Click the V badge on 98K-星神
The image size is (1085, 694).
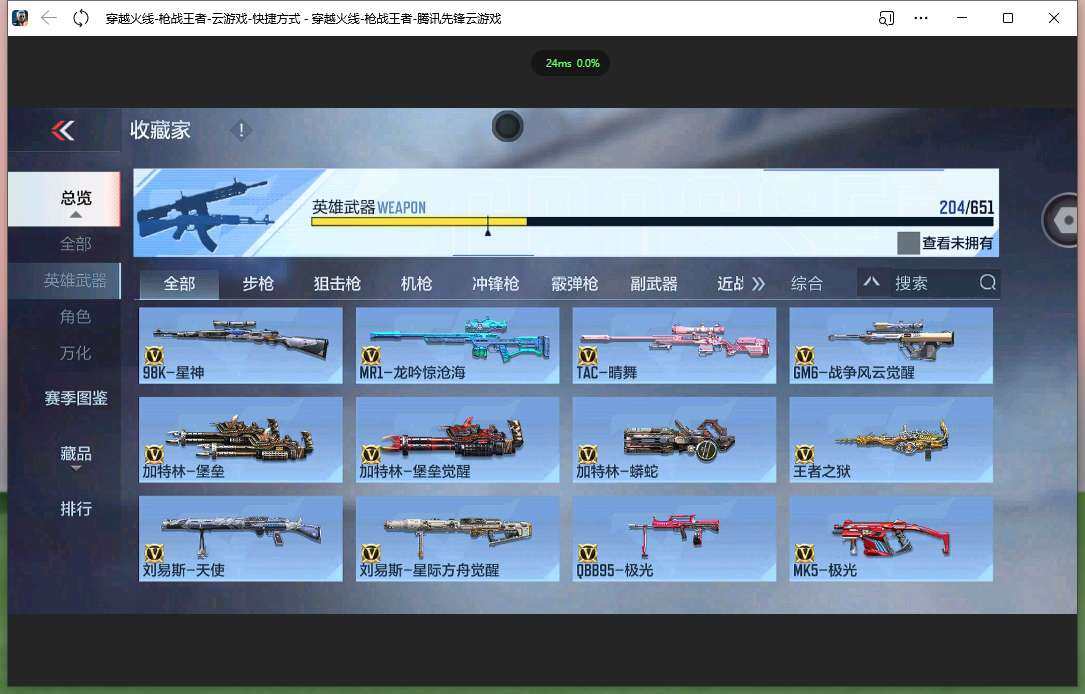[x=154, y=356]
